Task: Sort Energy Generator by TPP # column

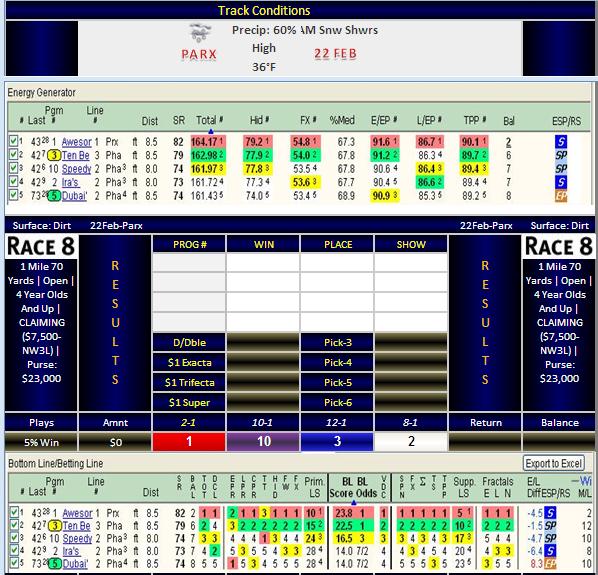Action: [x=475, y=120]
